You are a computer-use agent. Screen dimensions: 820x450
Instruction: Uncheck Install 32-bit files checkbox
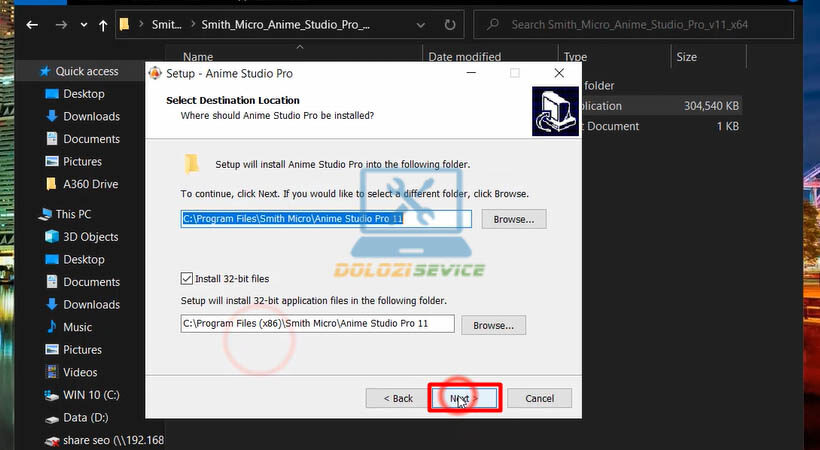coord(187,278)
